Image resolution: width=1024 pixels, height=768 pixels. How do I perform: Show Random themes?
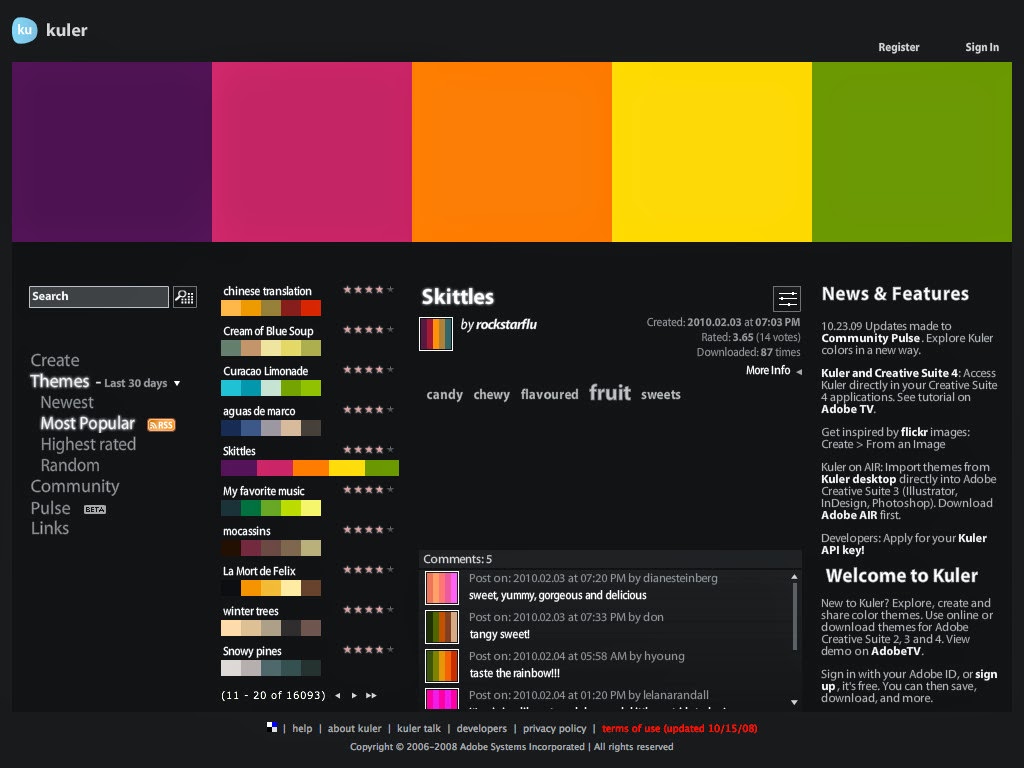(70, 465)
